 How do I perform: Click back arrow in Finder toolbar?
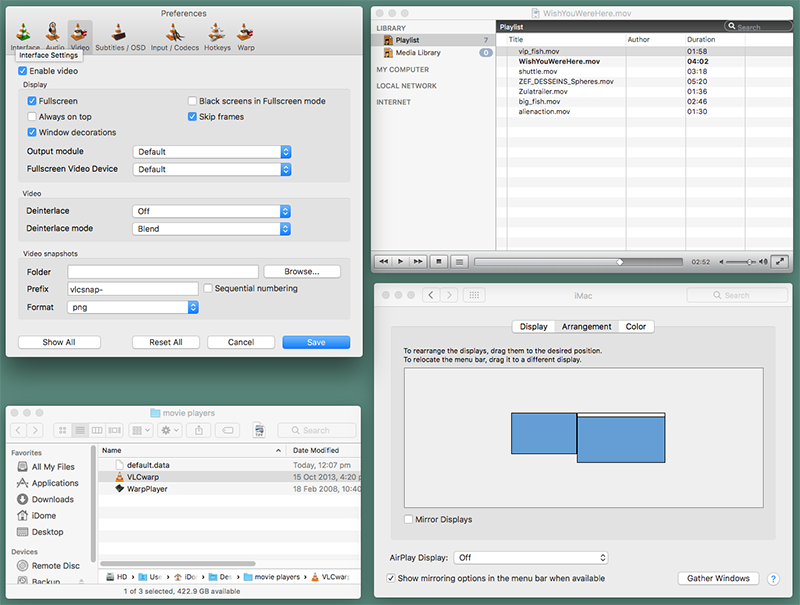[x=18, y=430]
